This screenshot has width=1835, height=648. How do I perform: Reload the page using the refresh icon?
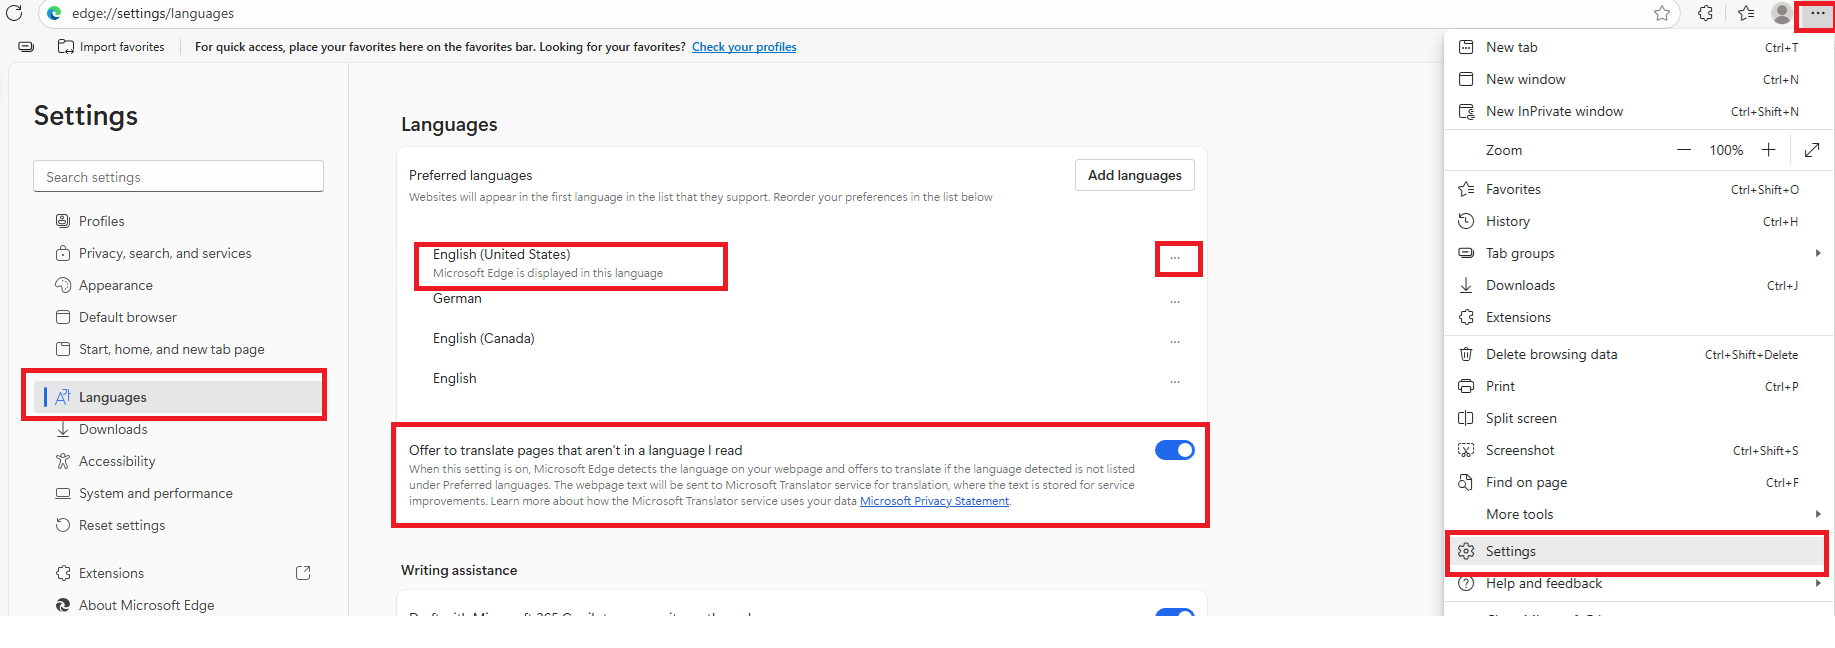tap(14, 14)
